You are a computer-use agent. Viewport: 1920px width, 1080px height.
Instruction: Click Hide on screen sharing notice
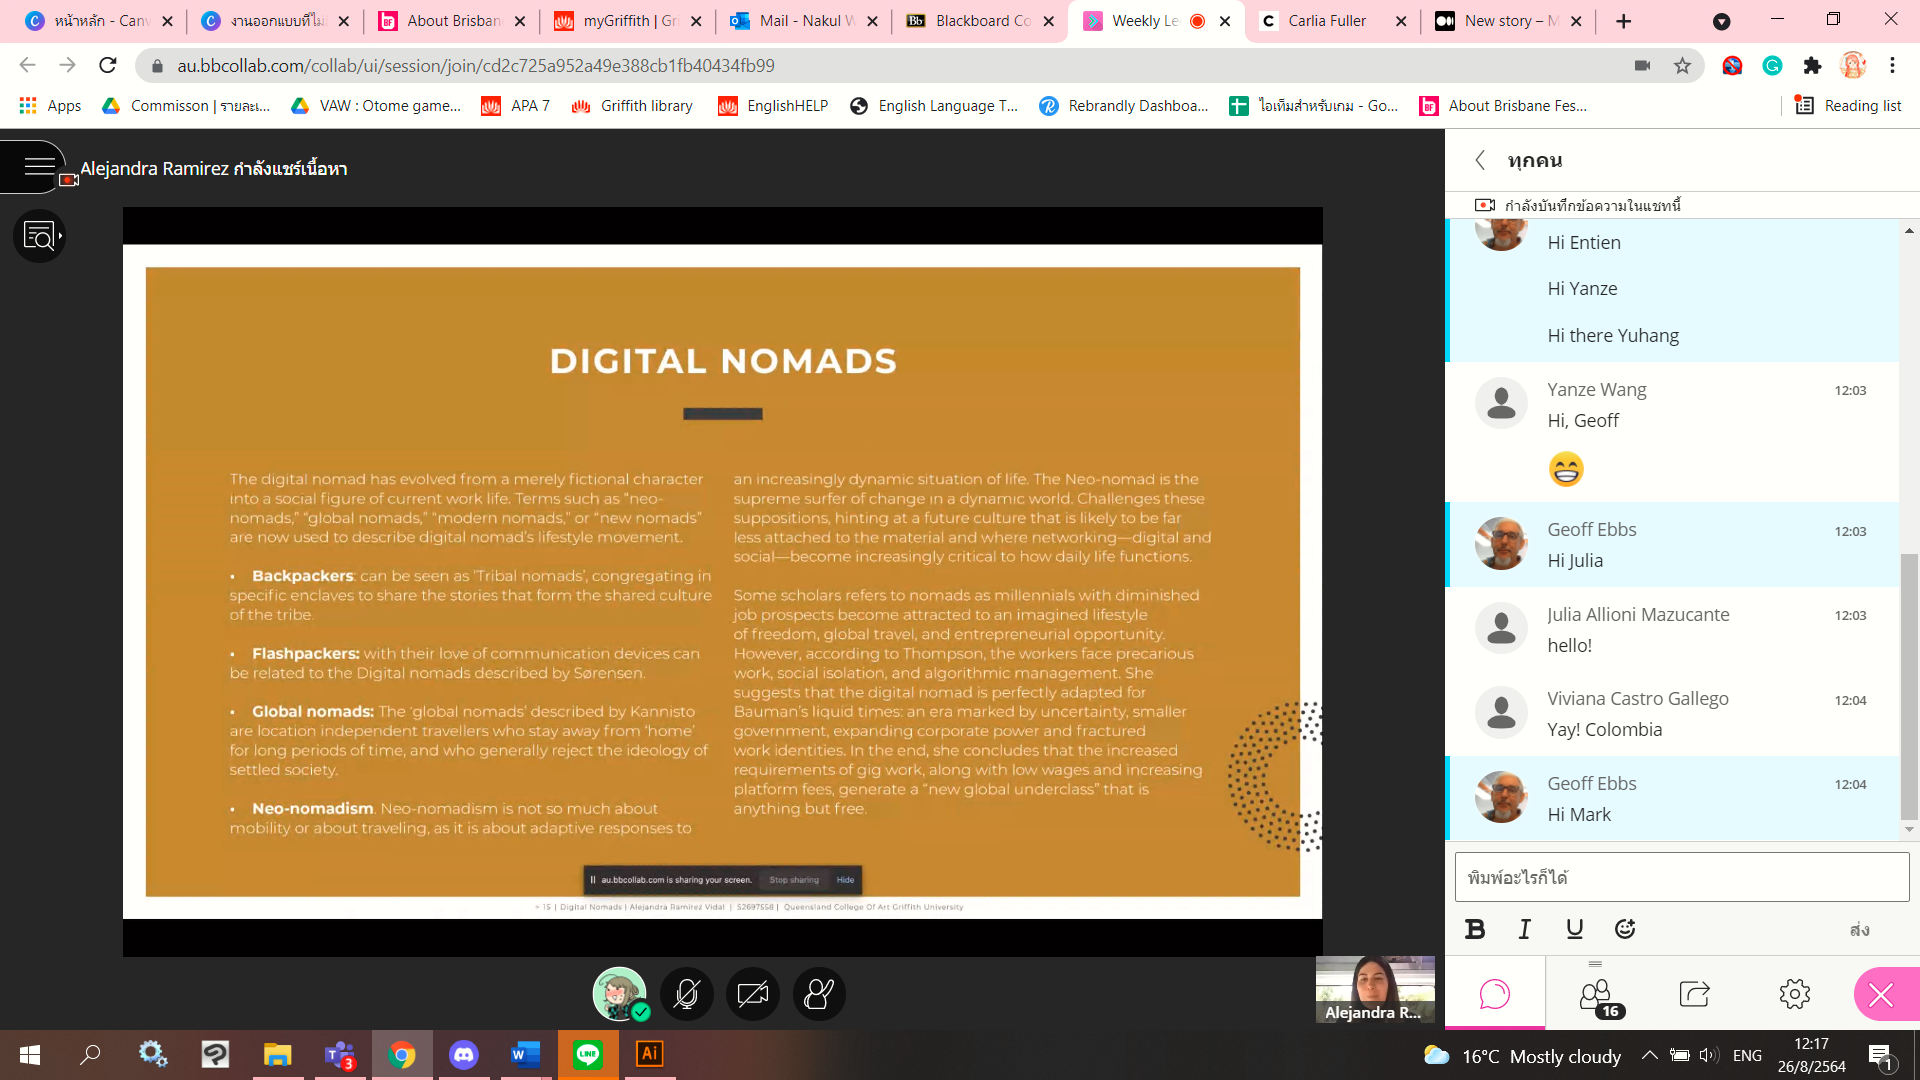(x=845, y=880)
